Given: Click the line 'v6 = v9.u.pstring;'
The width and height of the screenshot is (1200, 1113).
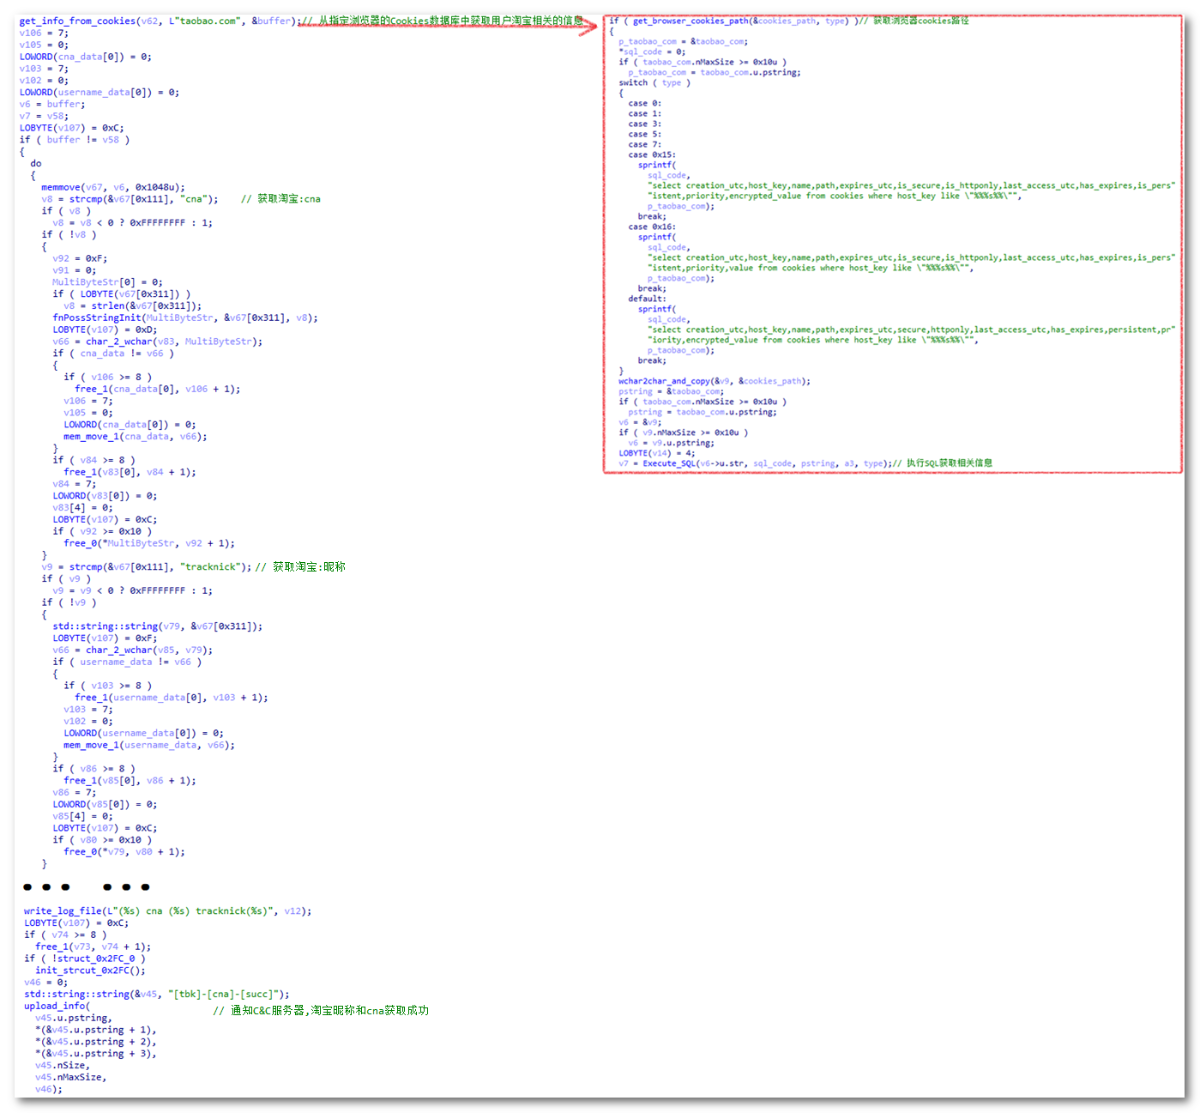Looking at the screenshot, I should click(x=671, y=443).
